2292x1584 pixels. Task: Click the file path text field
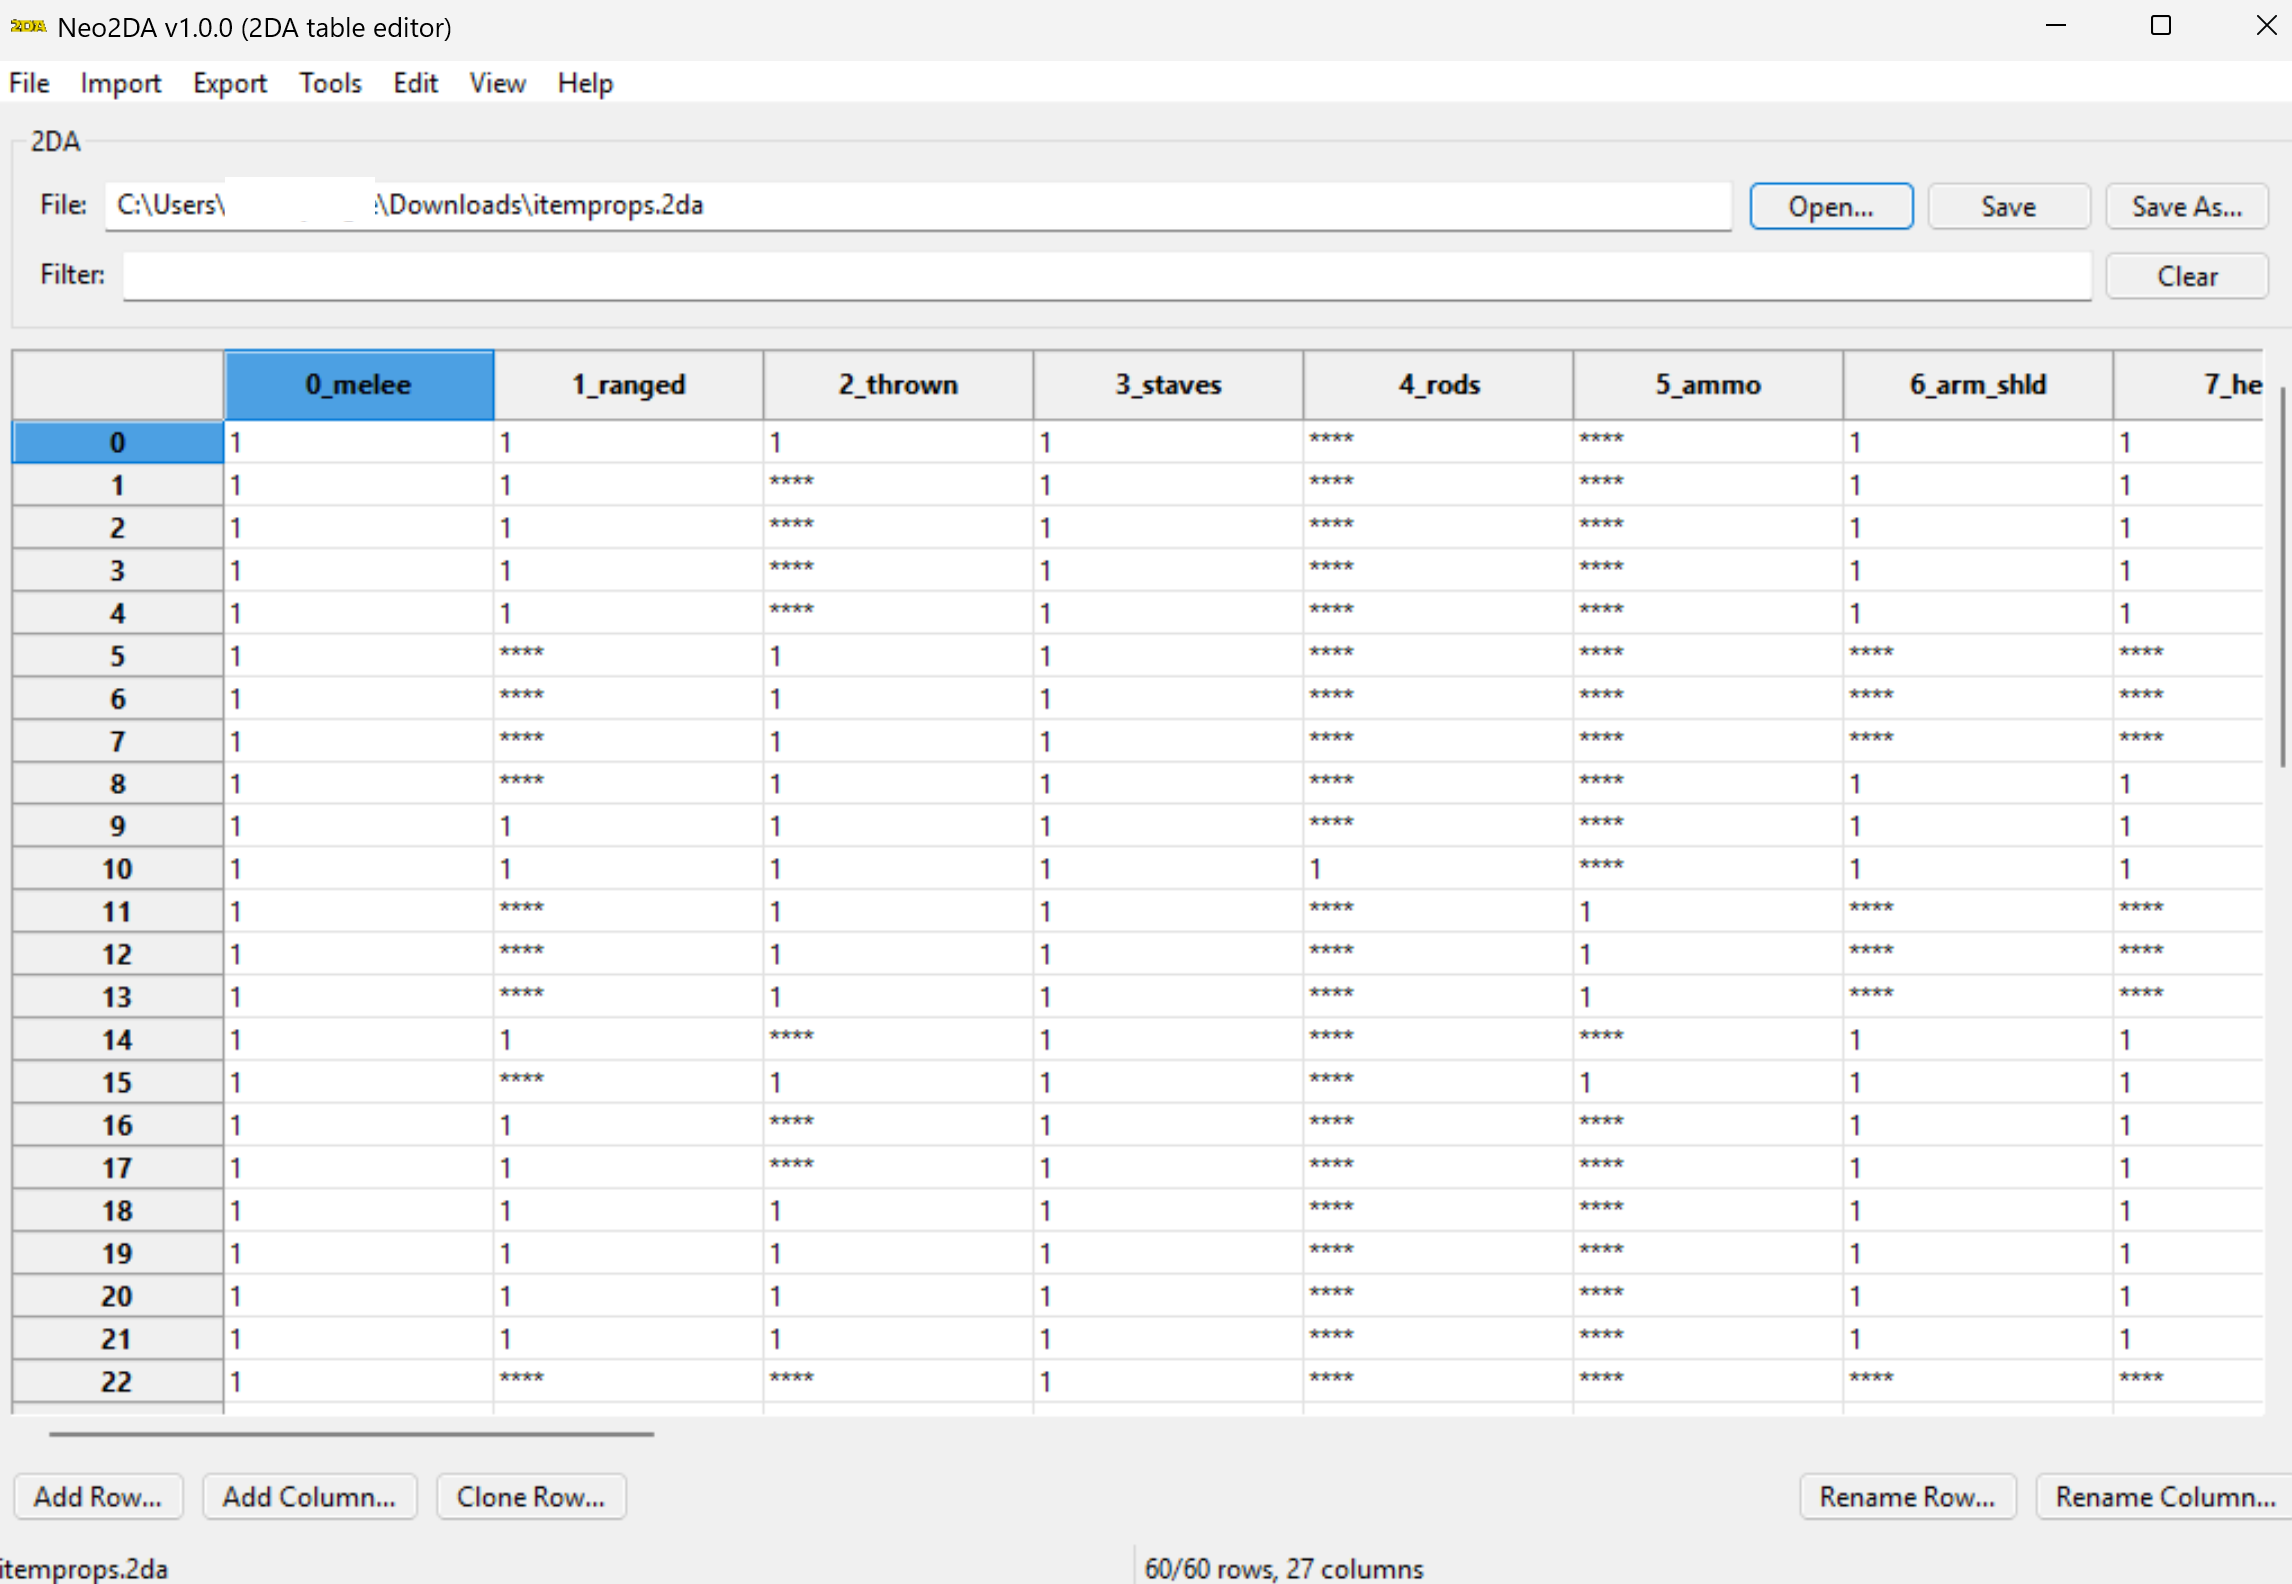[918, 206]
